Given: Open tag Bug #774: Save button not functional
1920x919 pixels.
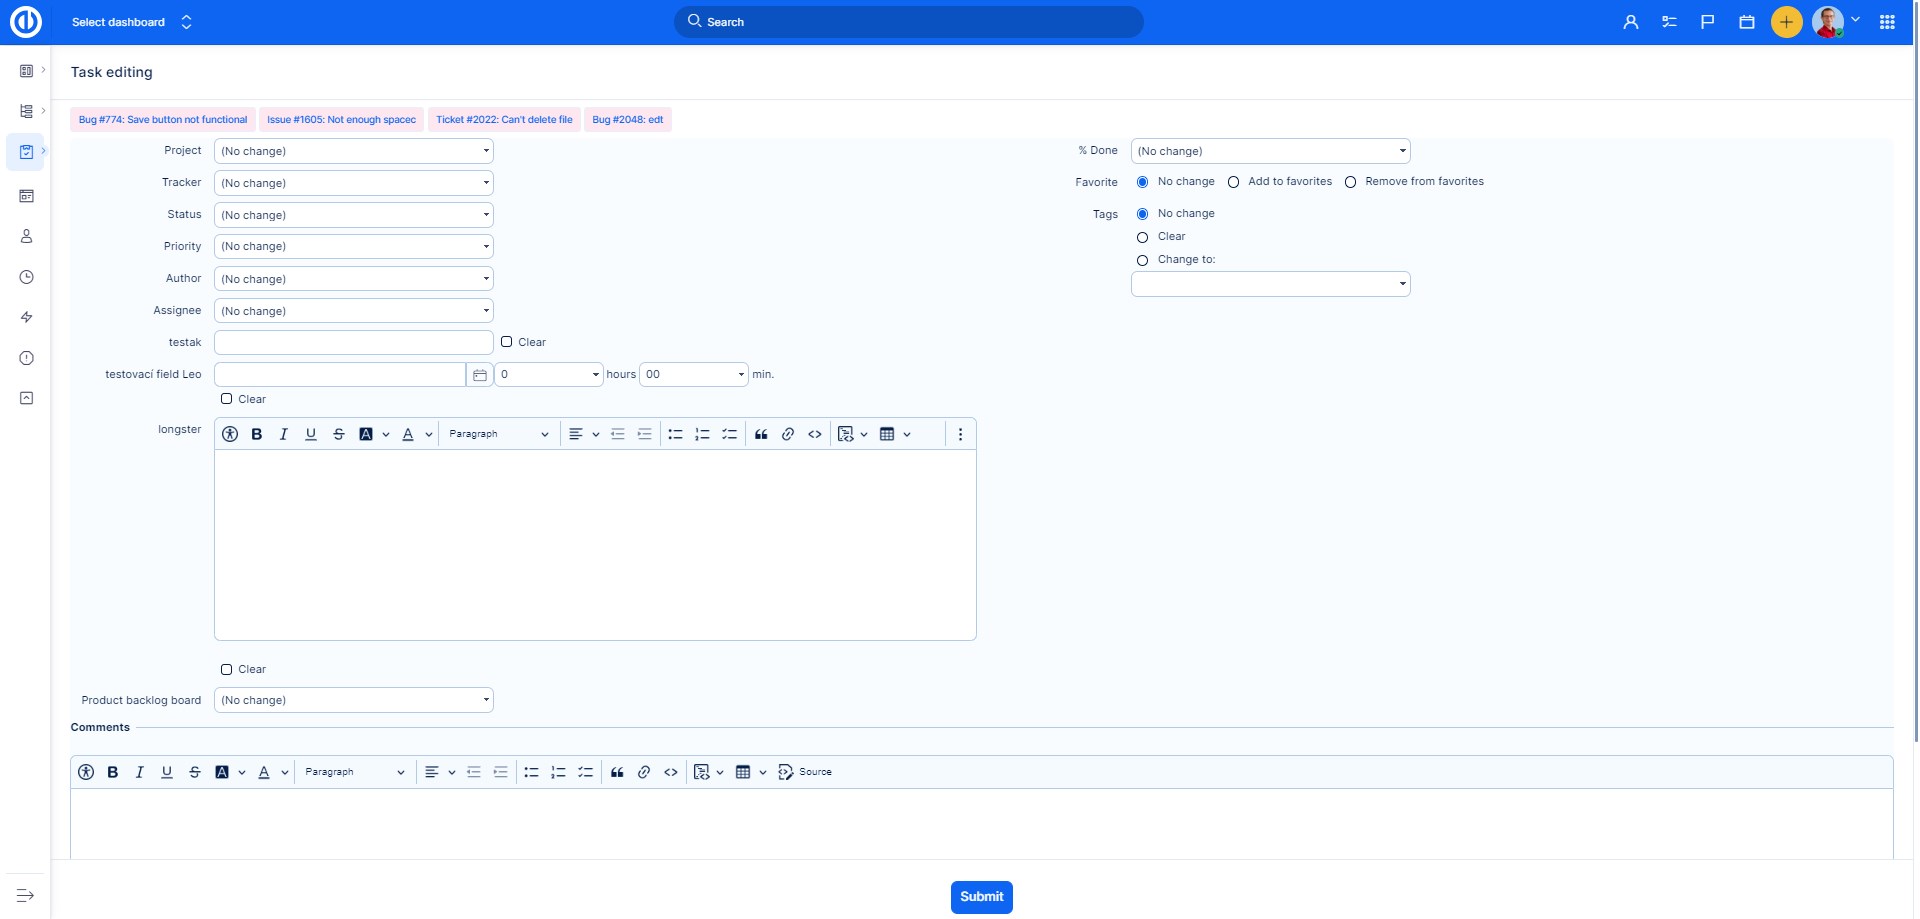Looking at the screenshot, I should (163, 120).
